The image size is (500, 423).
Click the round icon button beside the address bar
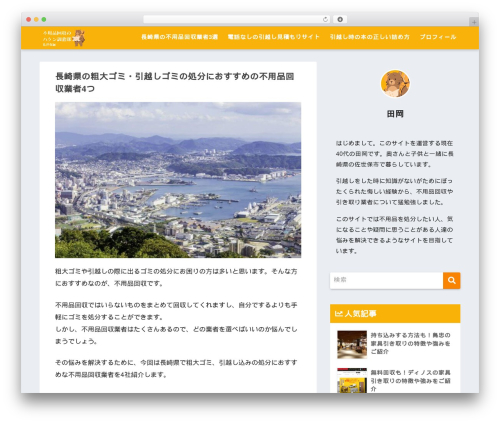pos(340,19)
